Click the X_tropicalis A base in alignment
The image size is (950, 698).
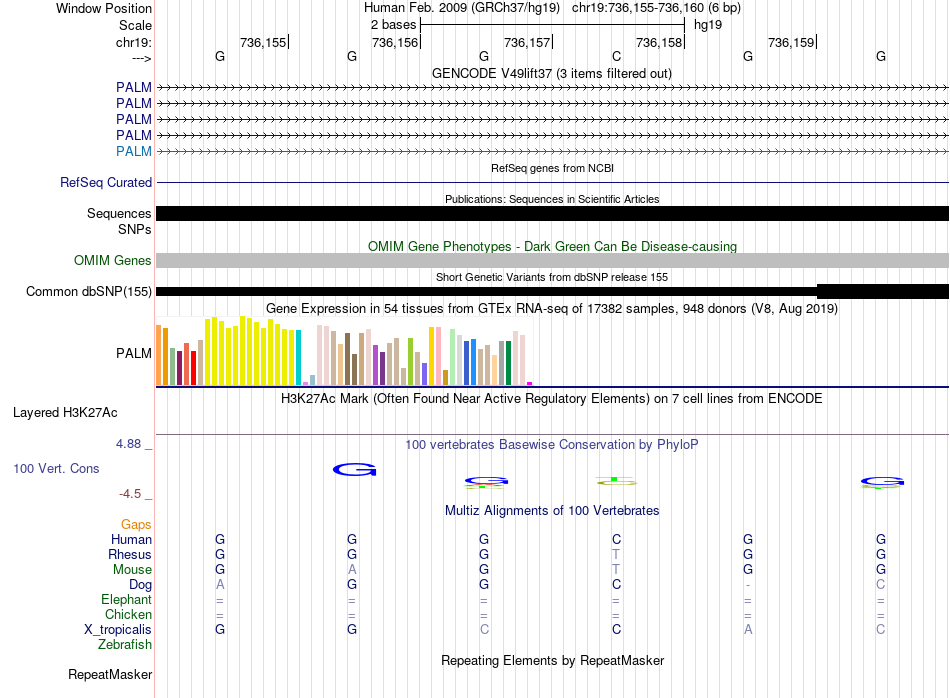748,630
